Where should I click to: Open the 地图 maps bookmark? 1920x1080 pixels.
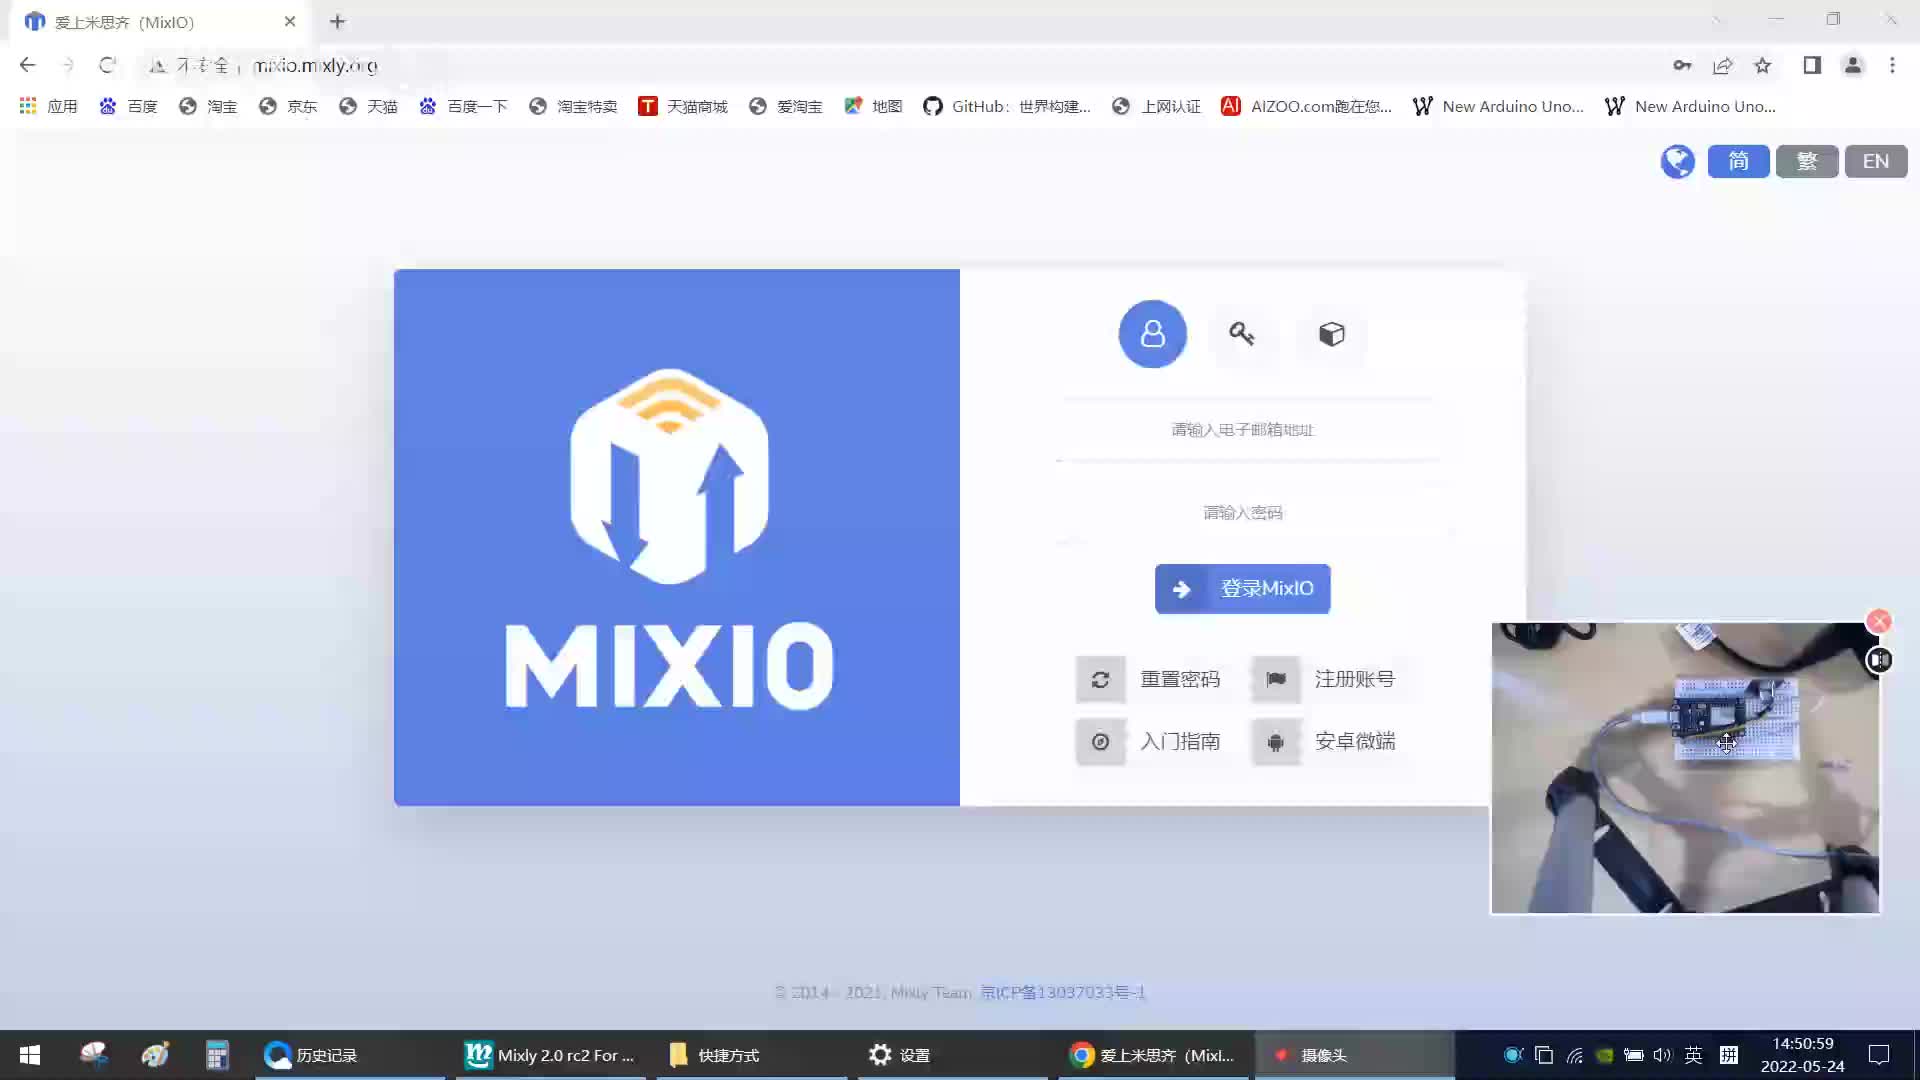[873, 106]
